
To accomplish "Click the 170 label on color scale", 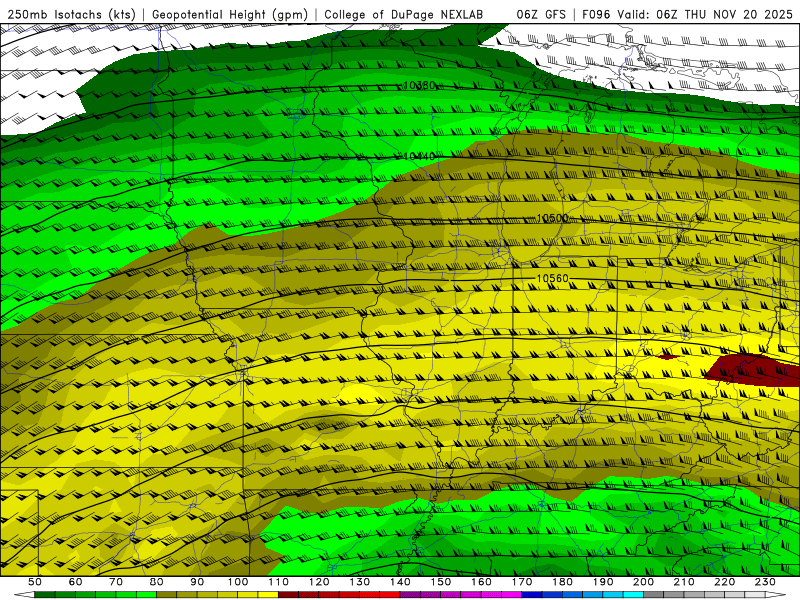I will (522, 582).
